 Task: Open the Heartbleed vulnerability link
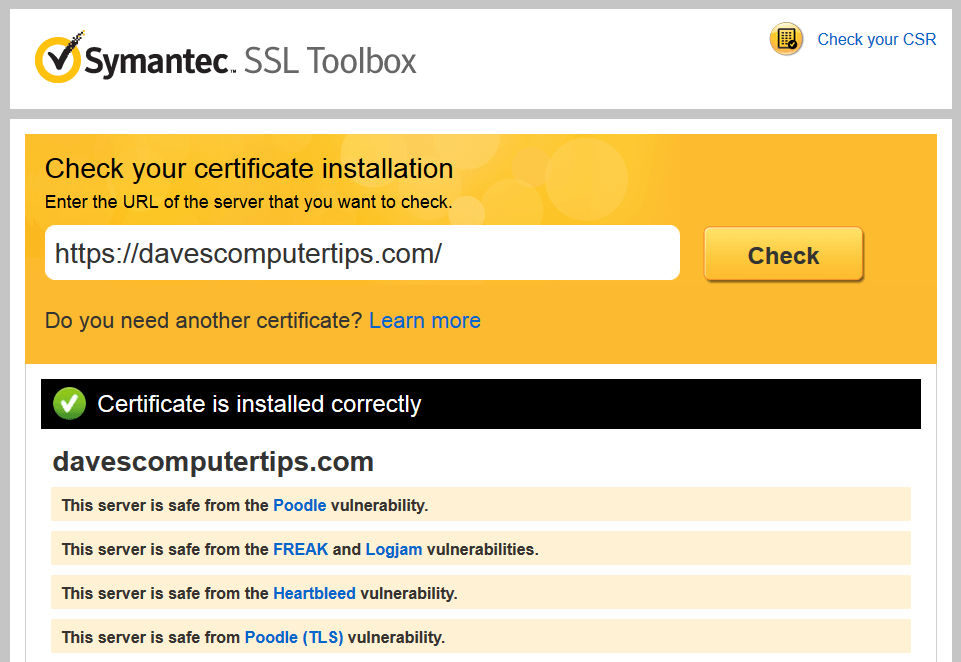click(314, 593)
